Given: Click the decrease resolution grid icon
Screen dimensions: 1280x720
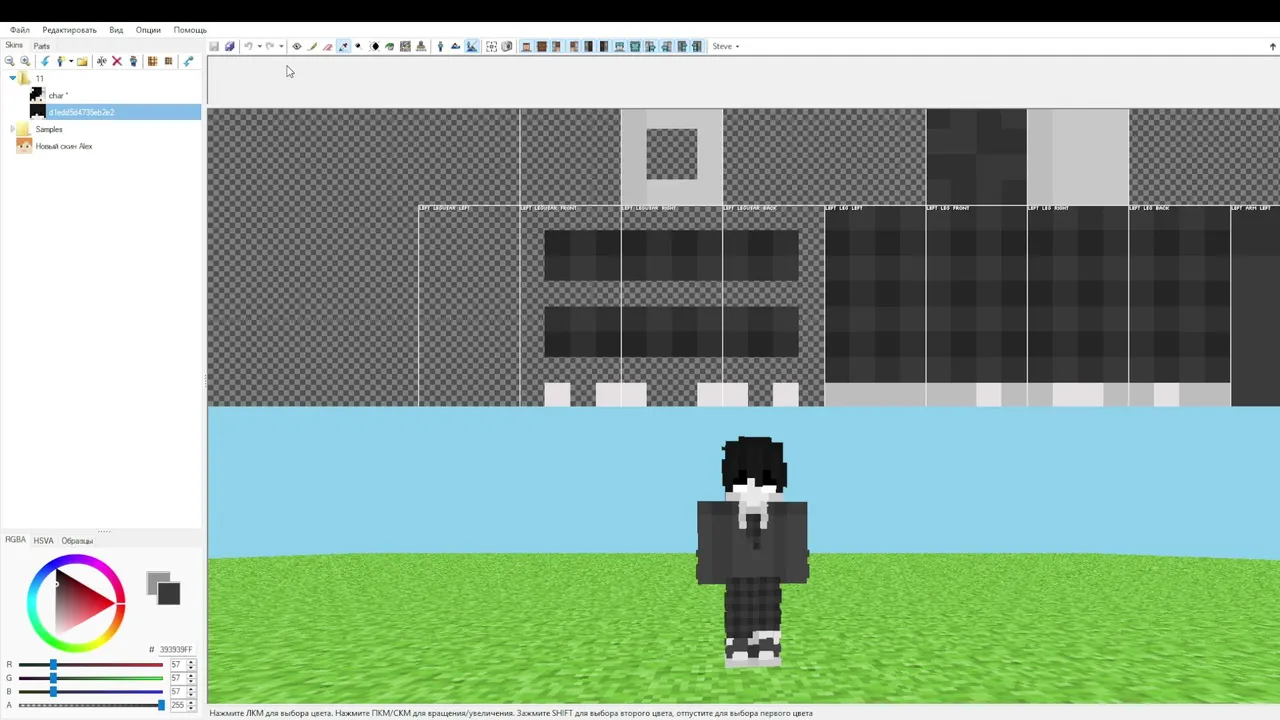Looking at the screenshot, I should 152,61.
